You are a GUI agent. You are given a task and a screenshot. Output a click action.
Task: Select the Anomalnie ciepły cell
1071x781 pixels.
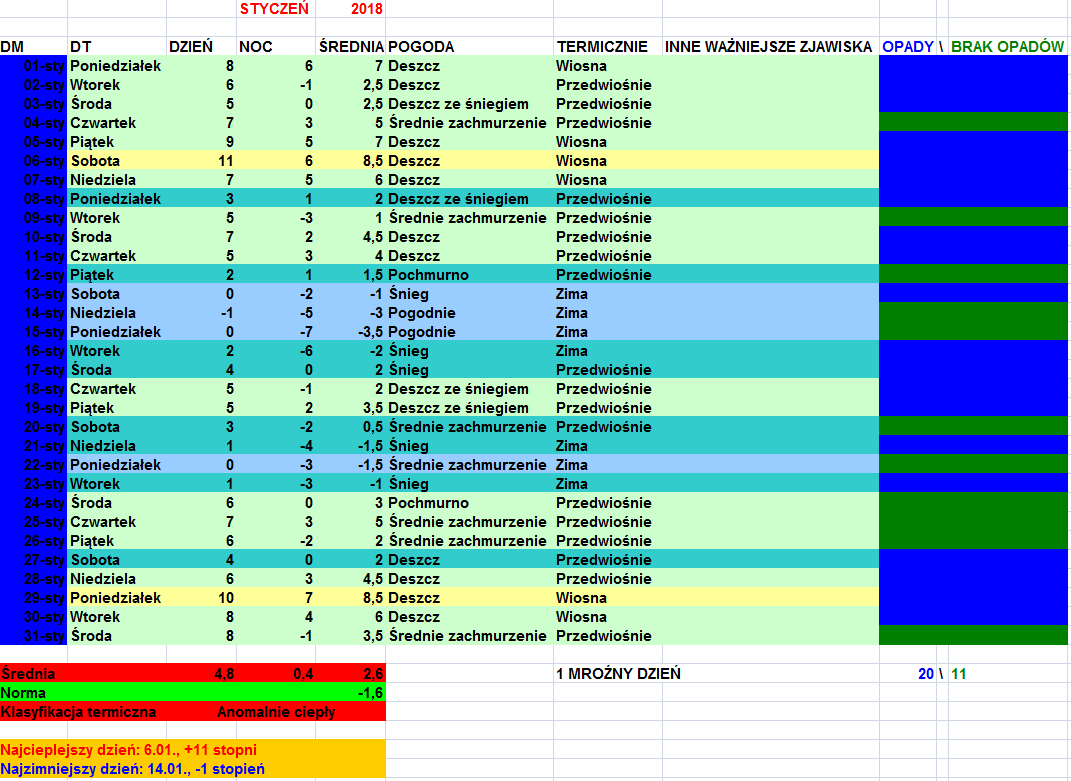276,712
